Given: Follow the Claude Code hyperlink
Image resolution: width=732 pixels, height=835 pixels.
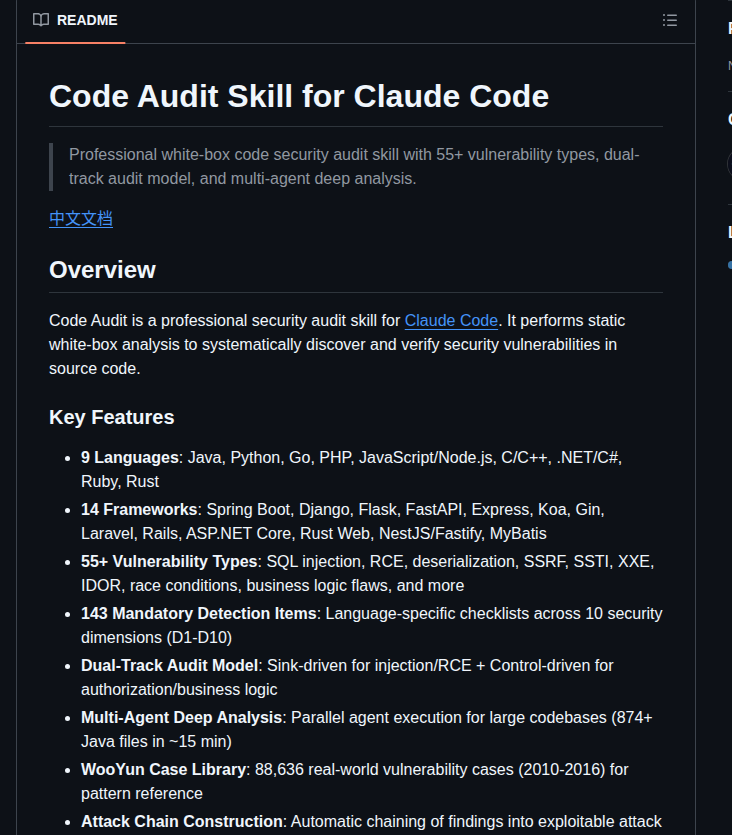Looking at the screenshot, I should (x=451, y=321).
